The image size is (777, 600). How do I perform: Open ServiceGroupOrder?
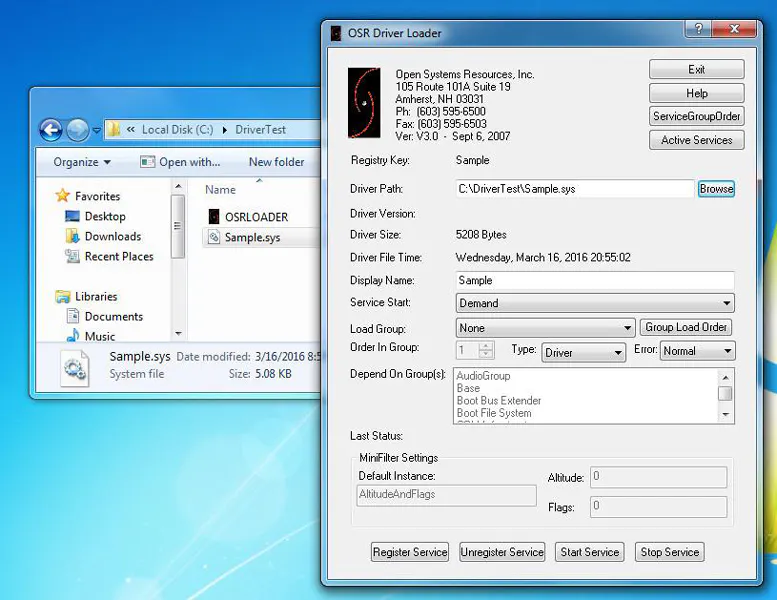696,116
